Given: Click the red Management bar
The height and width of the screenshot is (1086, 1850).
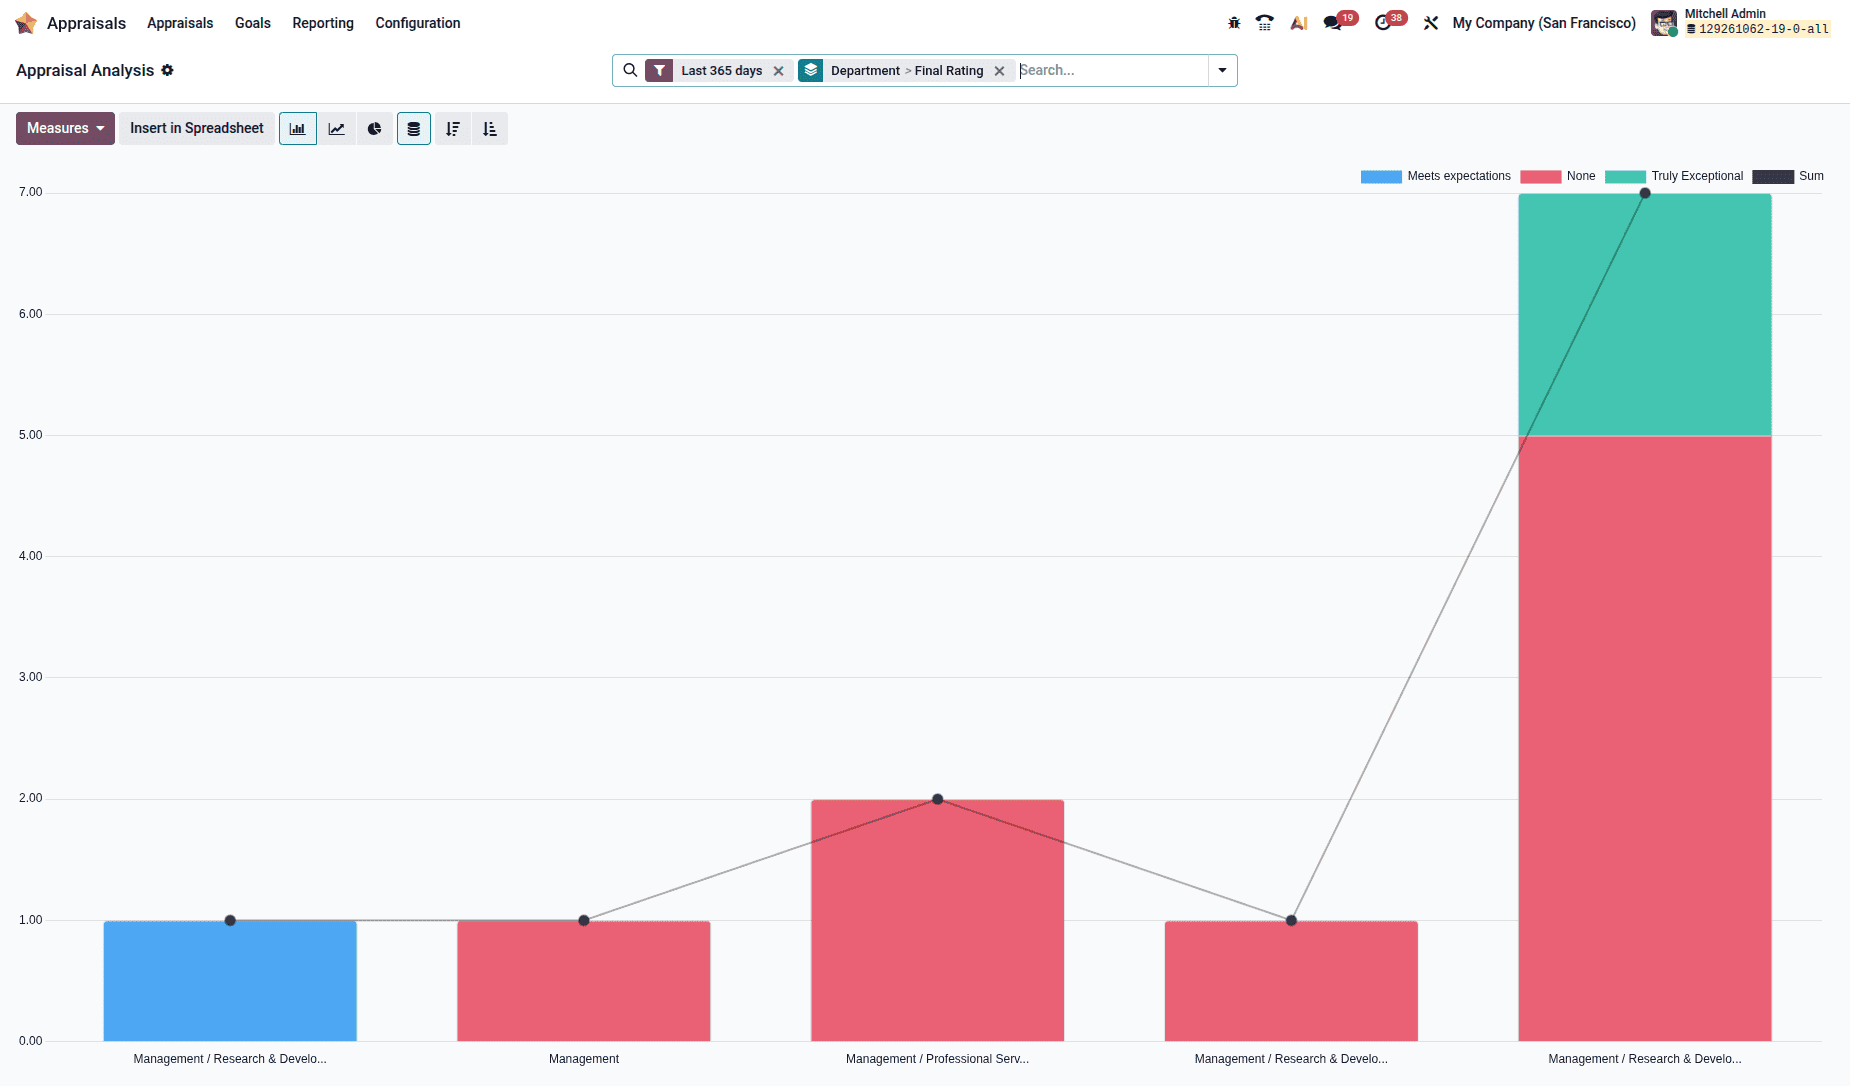Looking at the screenshot, I should click(584, 981).
